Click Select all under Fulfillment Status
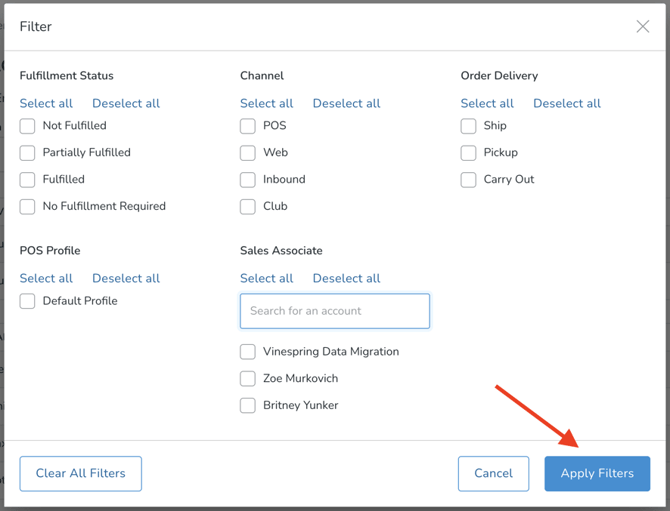The image size is (670, 511). click(x=46, y=103)
